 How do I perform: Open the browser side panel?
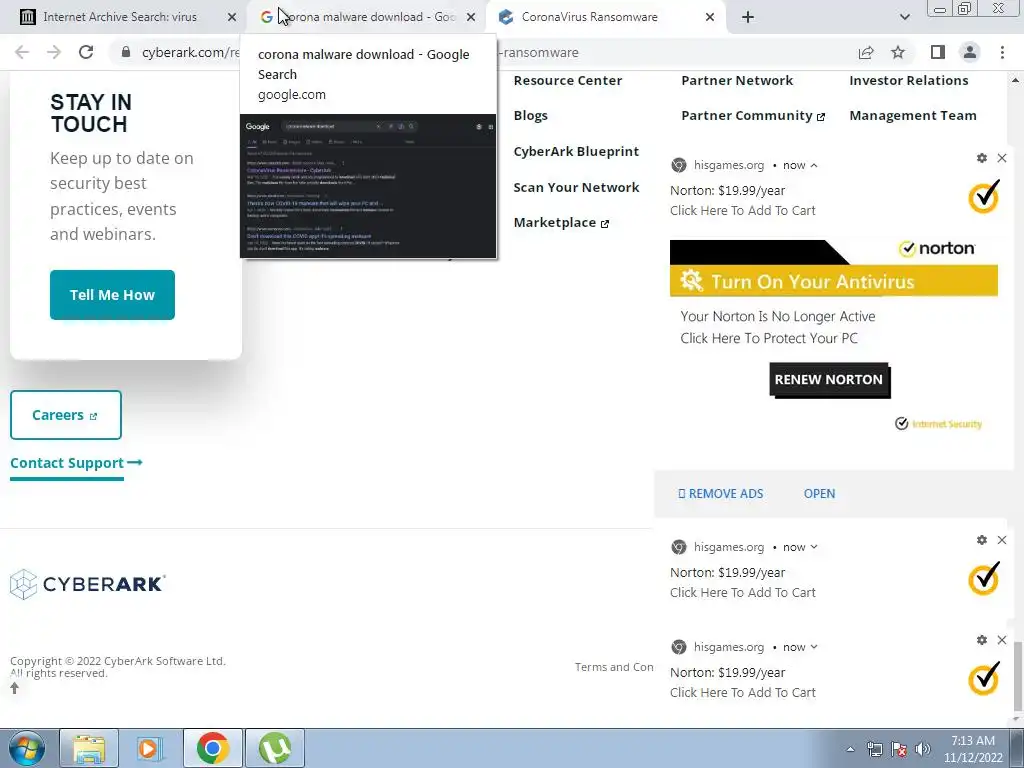tap(938, 52)
